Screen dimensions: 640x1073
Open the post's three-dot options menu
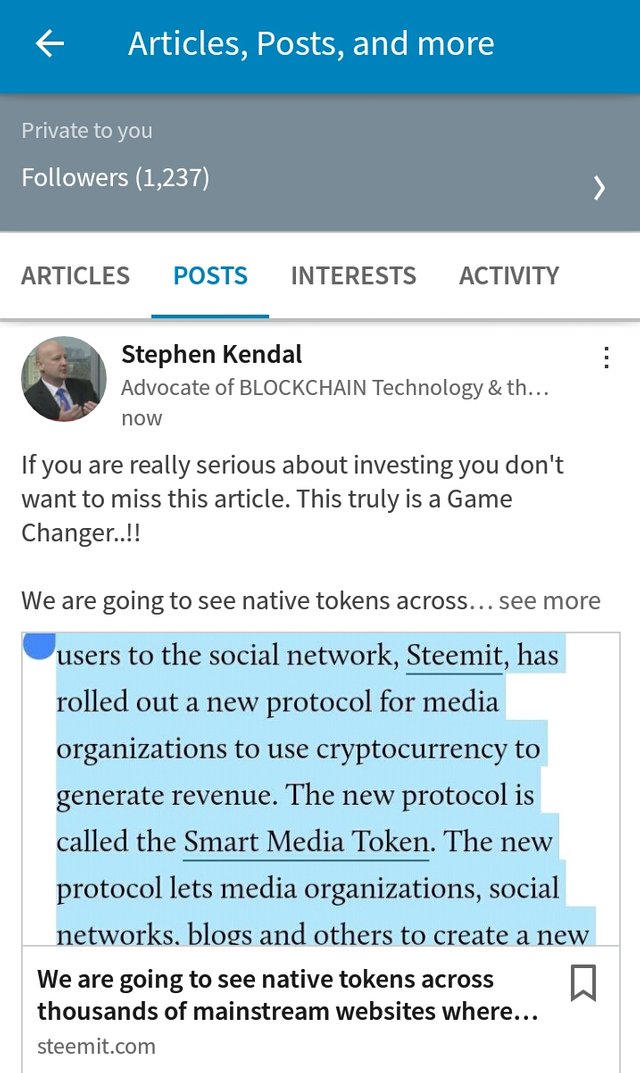tap(606, 358)
